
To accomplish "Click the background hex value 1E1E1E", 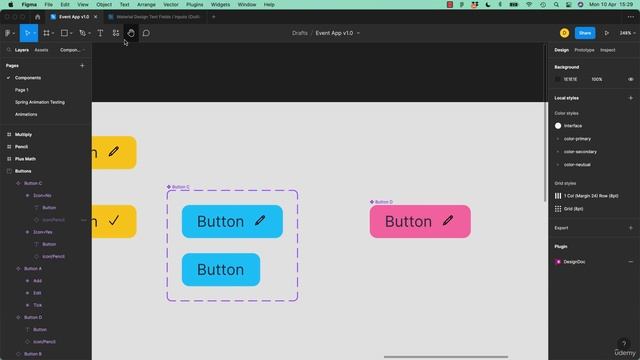I will 570,79.
